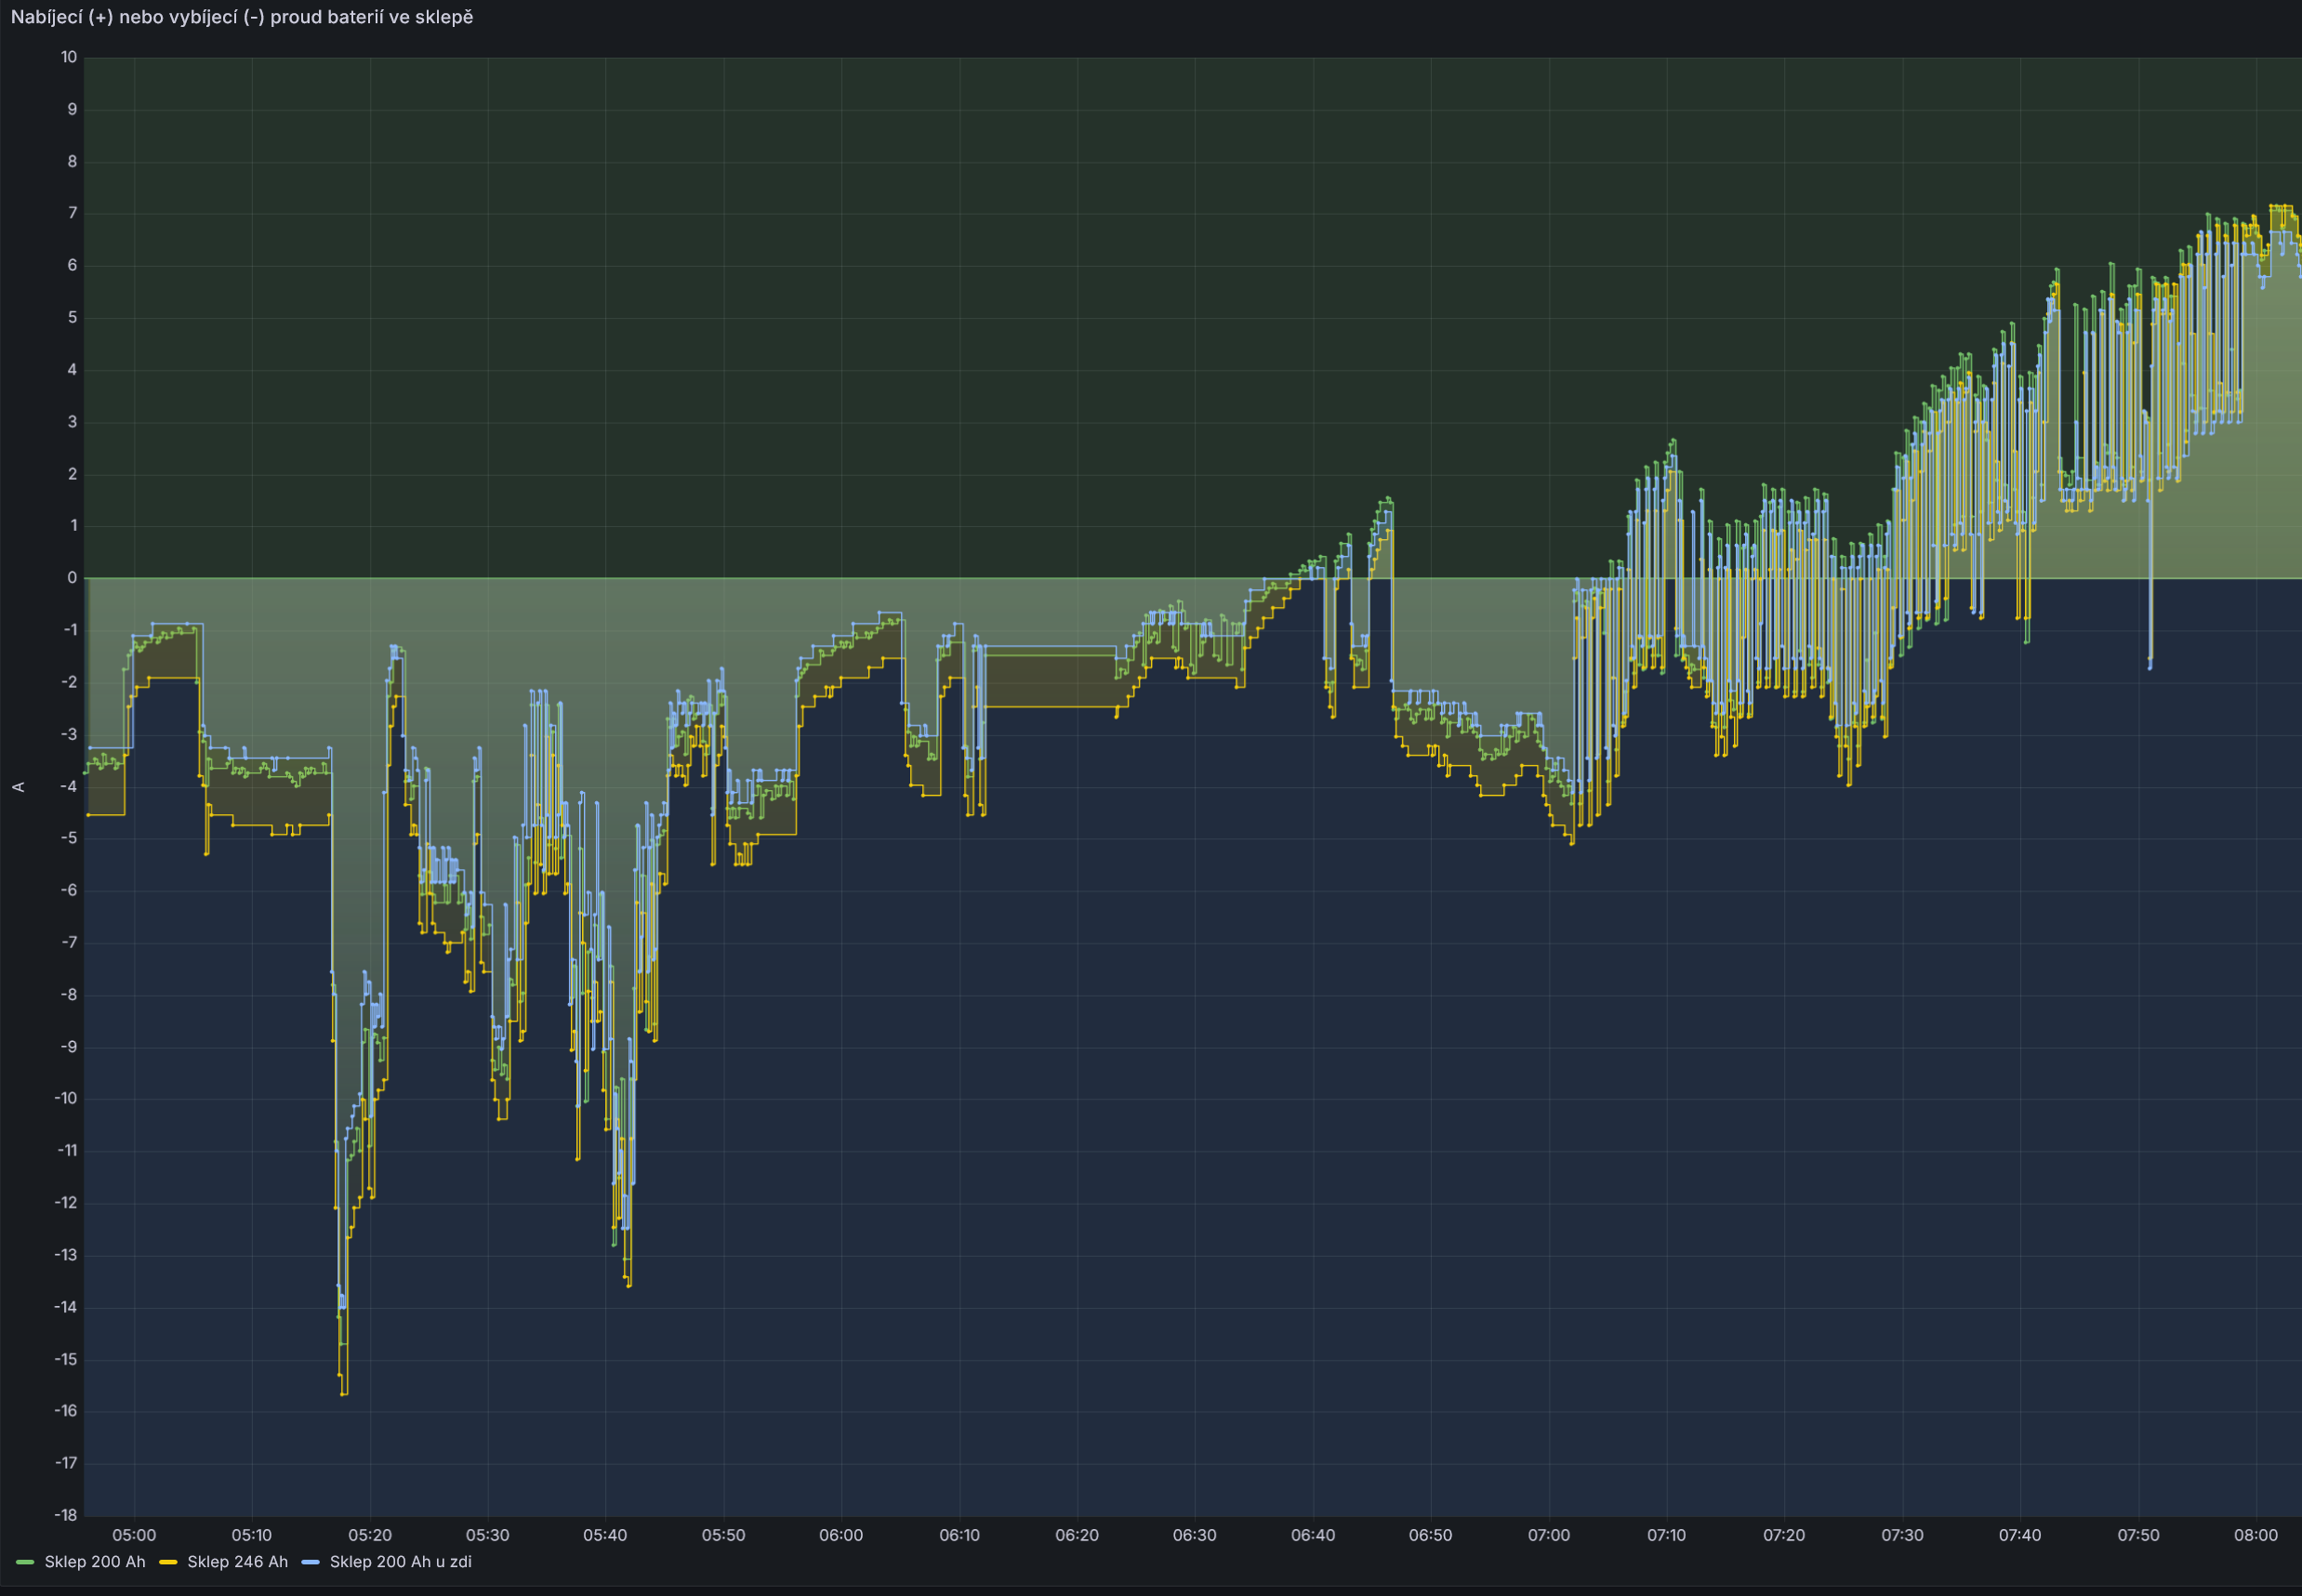Click the 06:30 time axis label
The width and height of the screenshot is (2302, 1596).
click(x=1195, y=1535)
